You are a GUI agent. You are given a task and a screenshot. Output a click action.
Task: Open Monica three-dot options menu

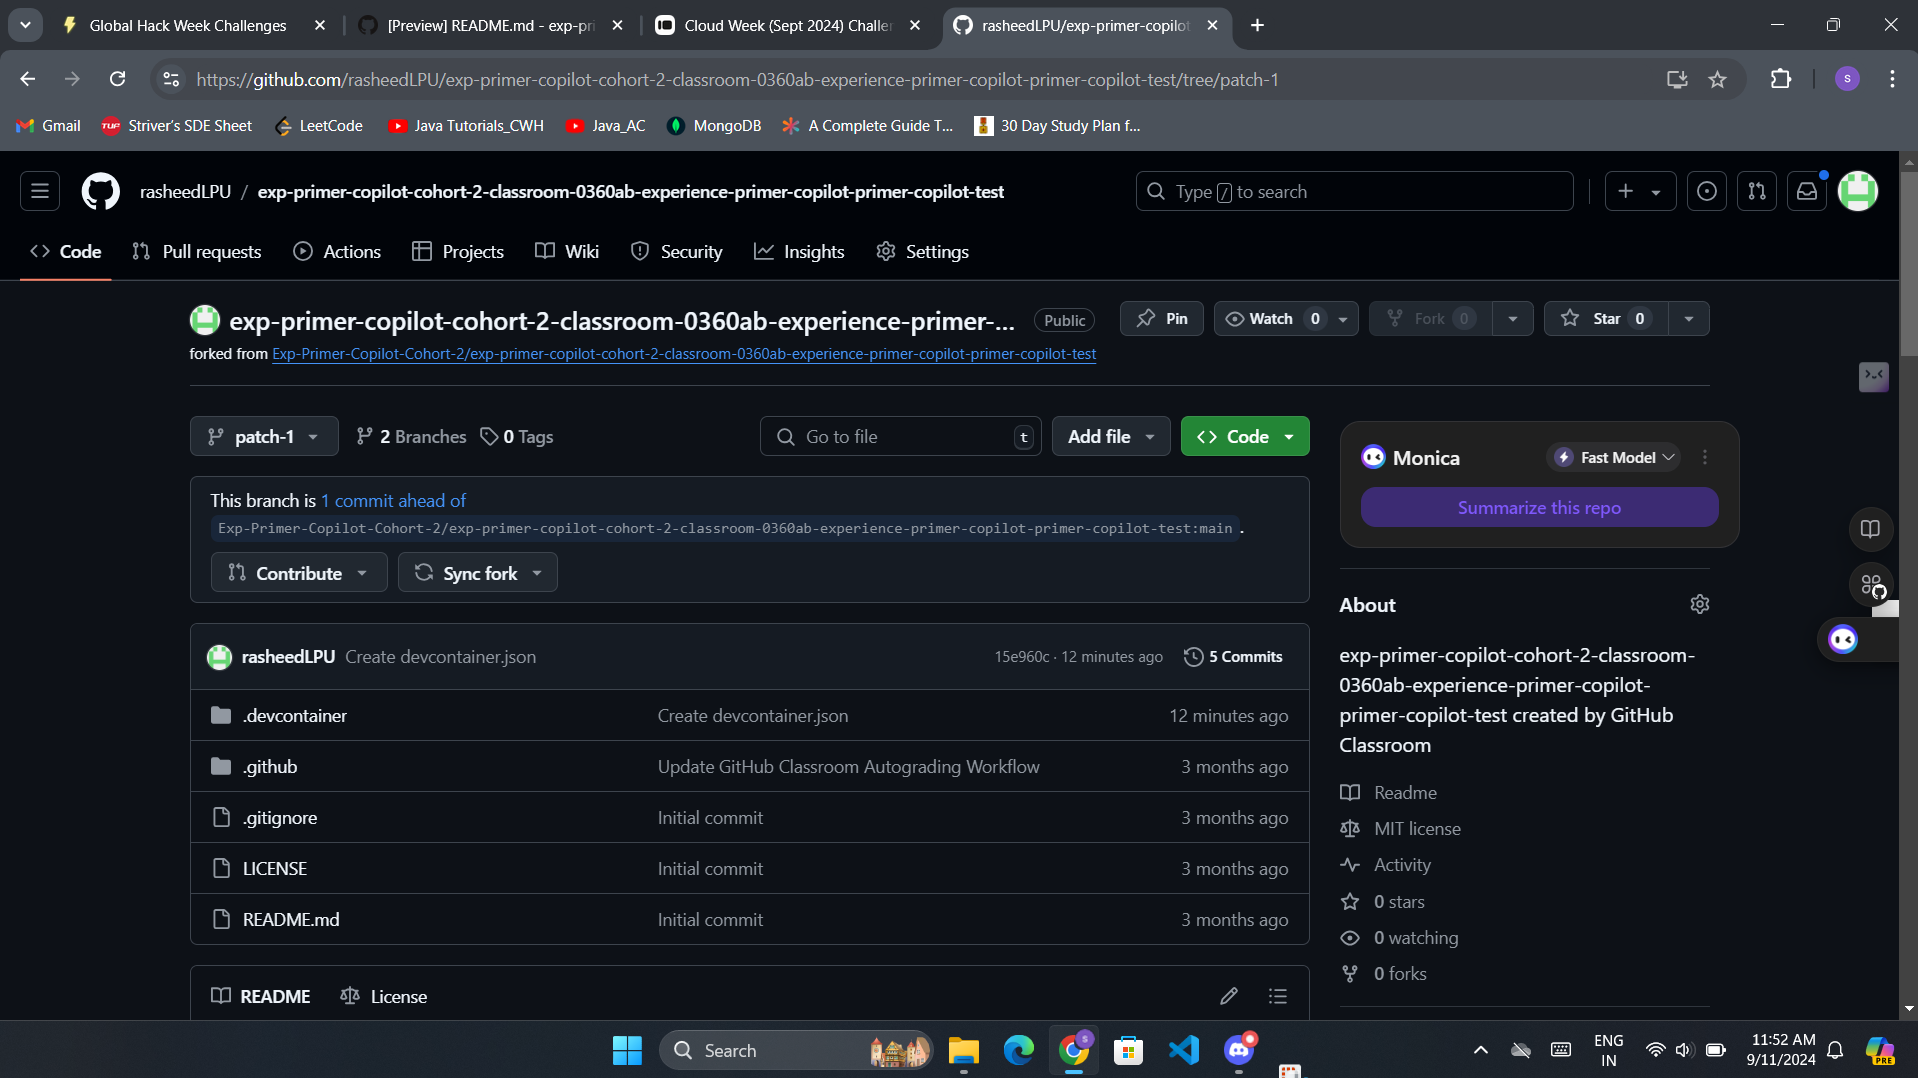point(1705,457)
